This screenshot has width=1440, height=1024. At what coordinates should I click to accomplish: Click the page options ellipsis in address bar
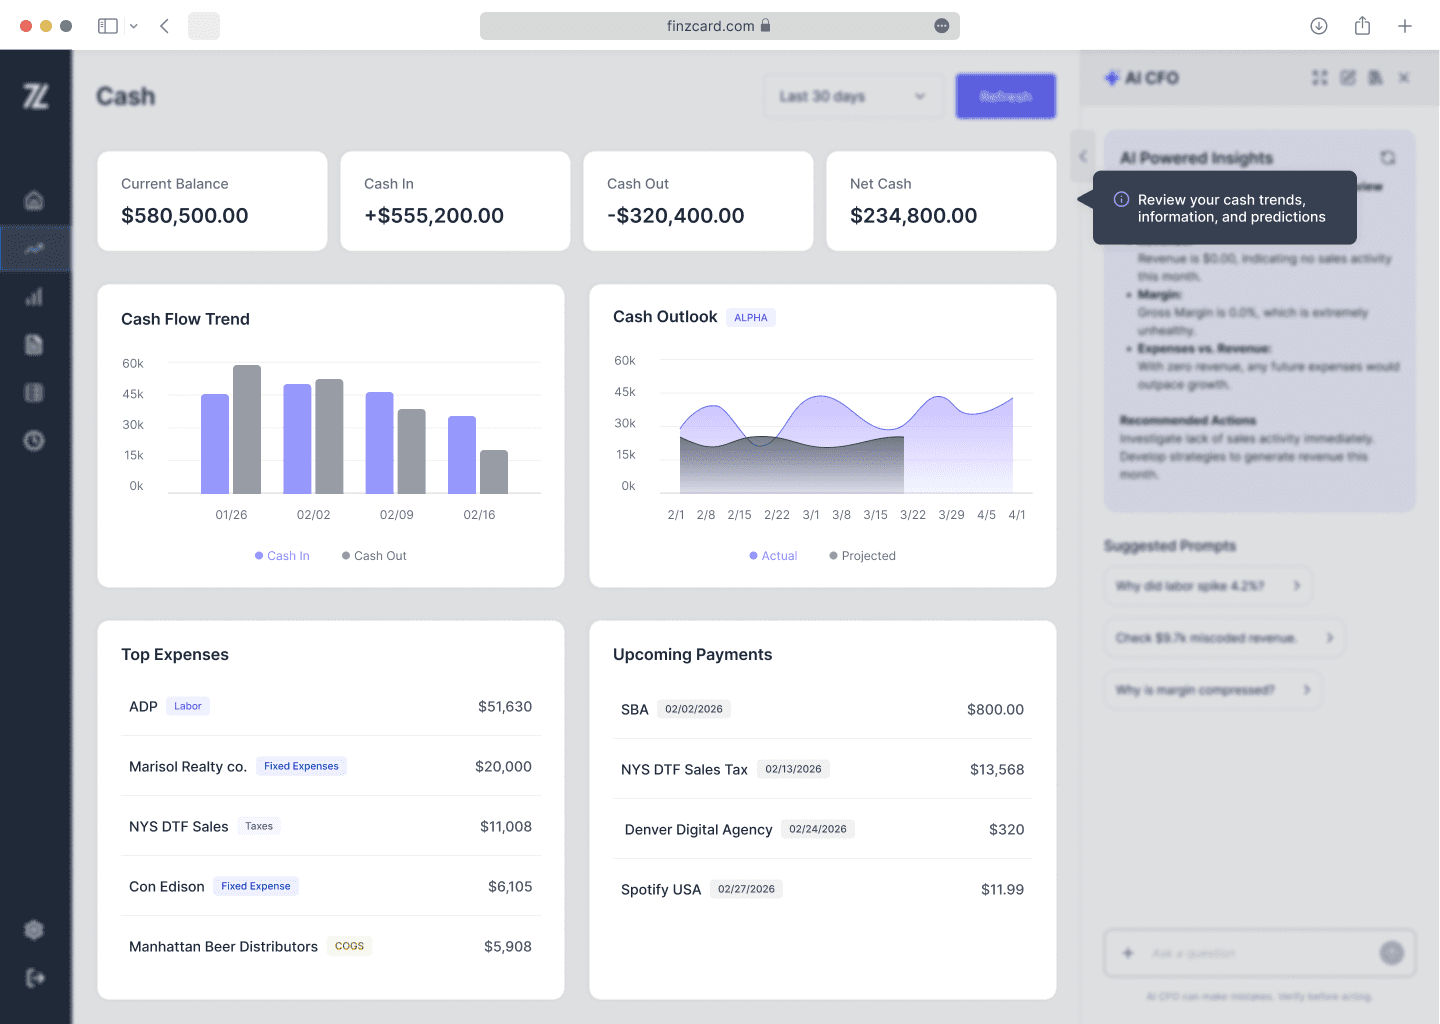[x=942, y=26]
